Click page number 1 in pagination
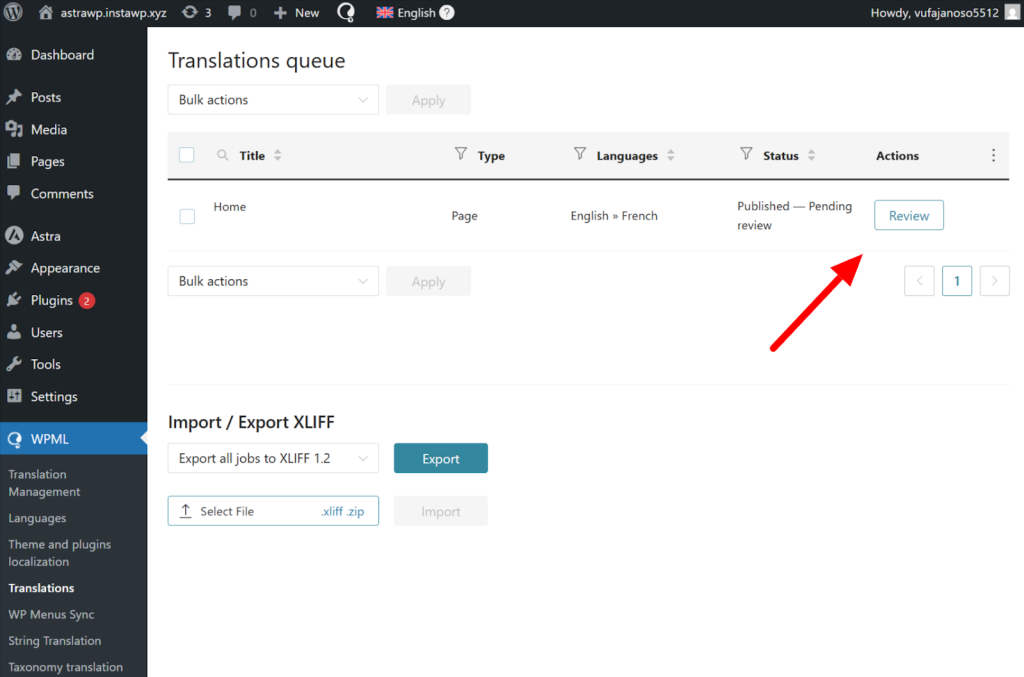 point(956,281)
